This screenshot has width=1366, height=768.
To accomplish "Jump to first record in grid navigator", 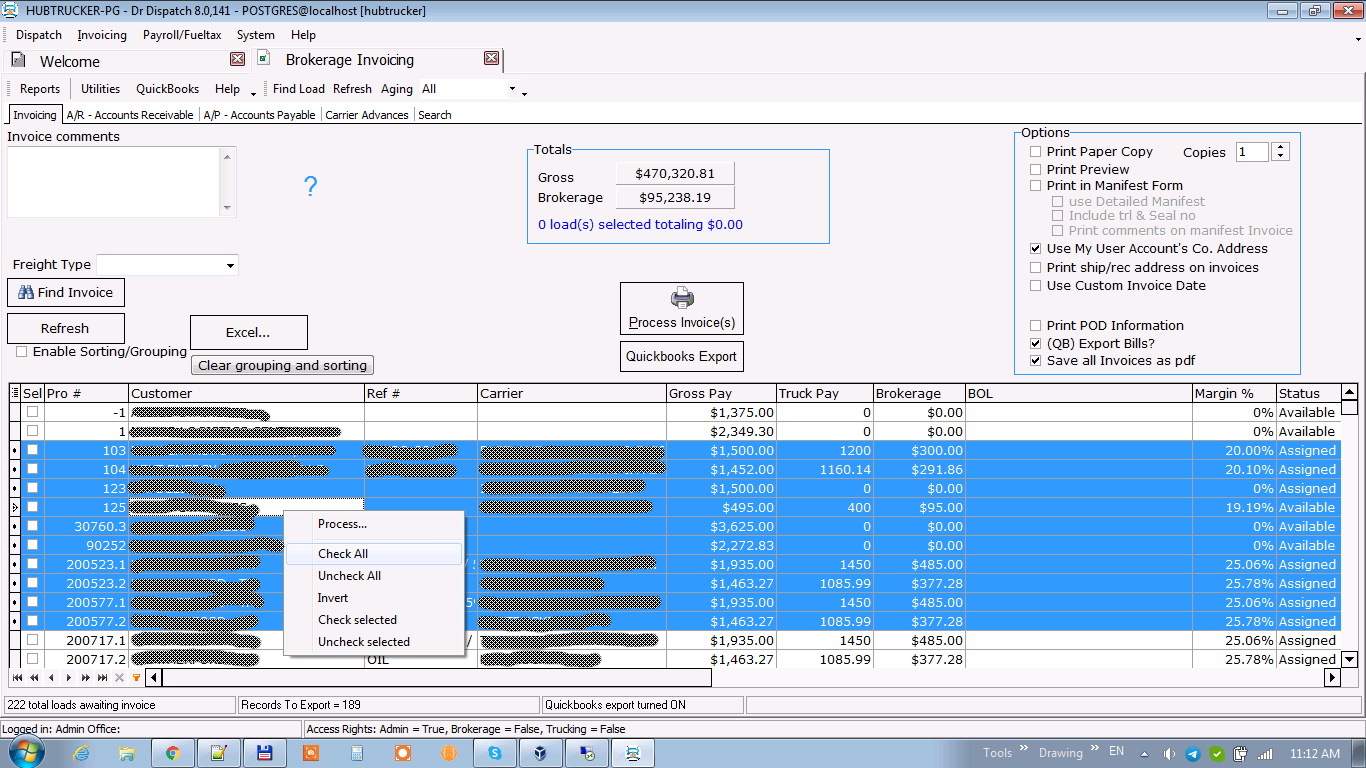I will tap(17, 678).
